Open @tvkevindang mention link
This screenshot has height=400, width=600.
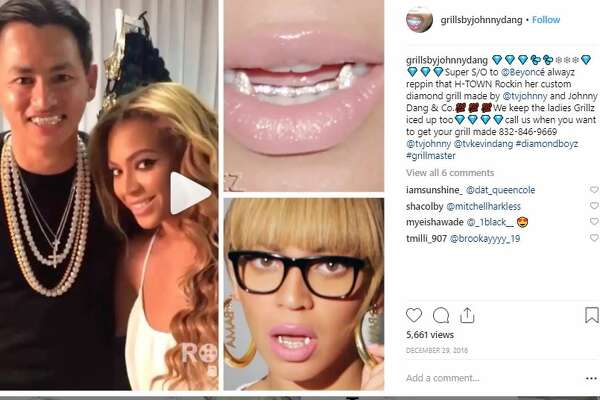483,144
